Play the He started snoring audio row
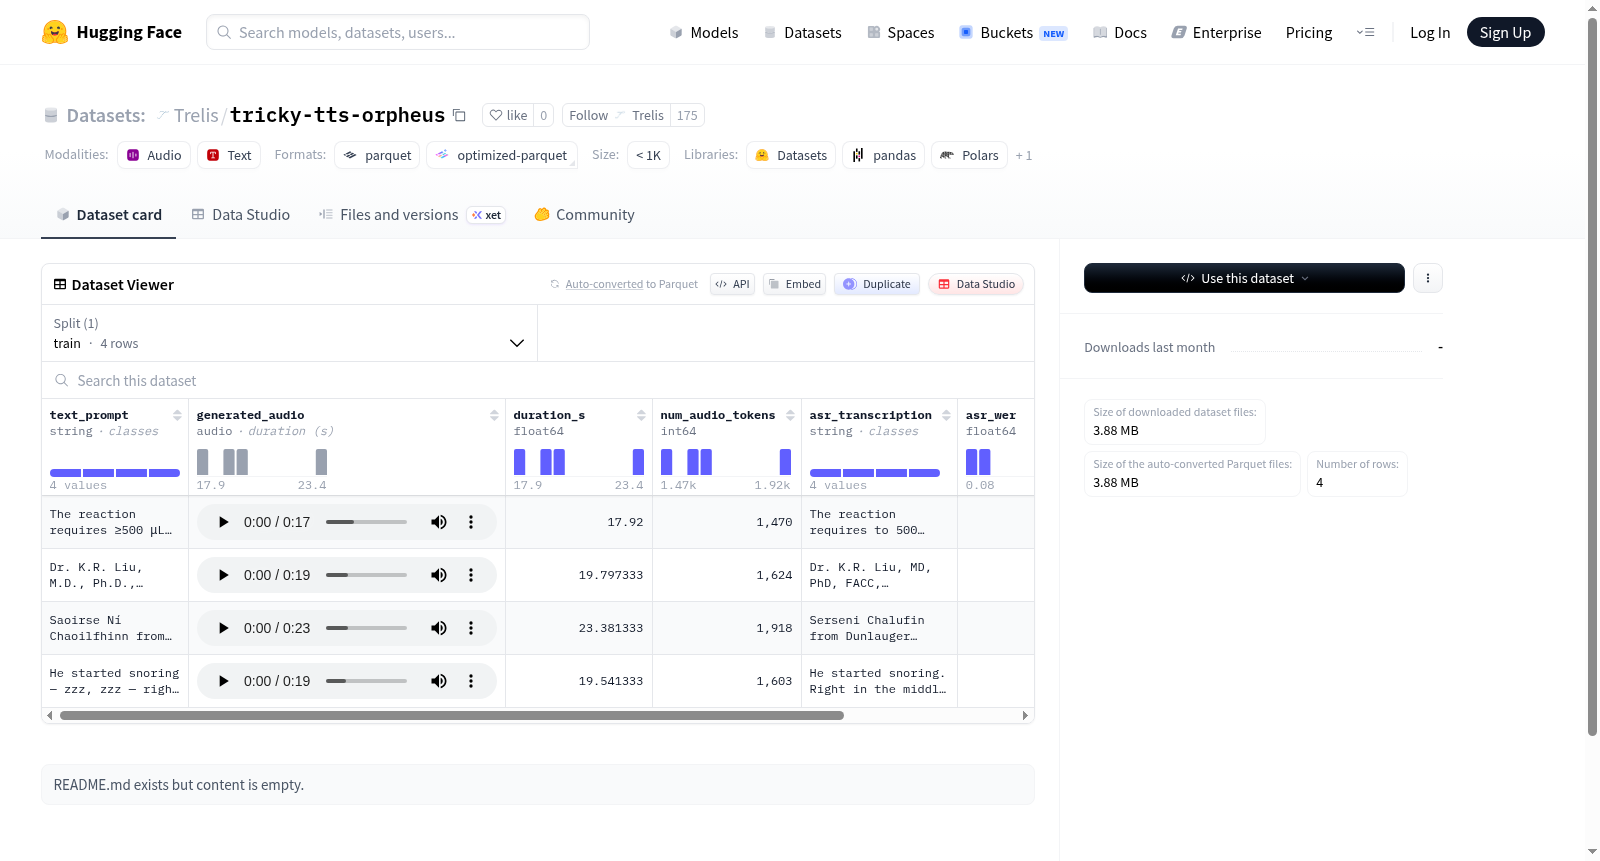 pos(224,681)
